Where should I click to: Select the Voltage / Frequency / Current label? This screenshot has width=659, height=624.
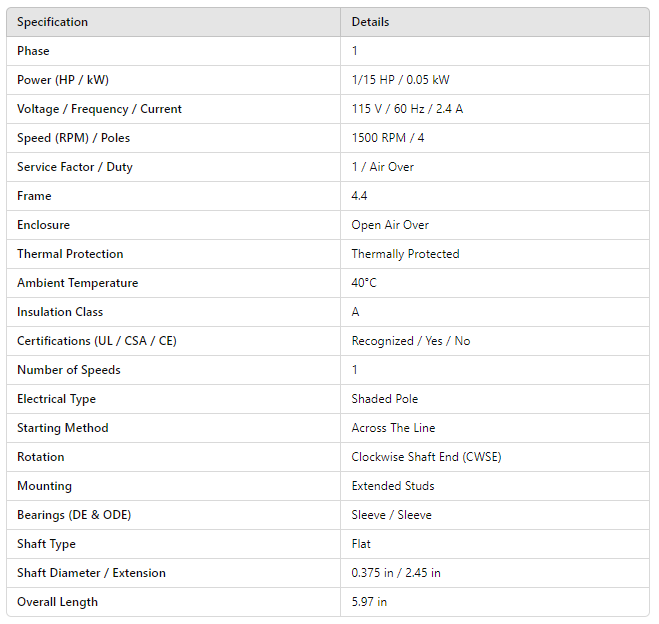pyautogui.click(x=99, y=109)
